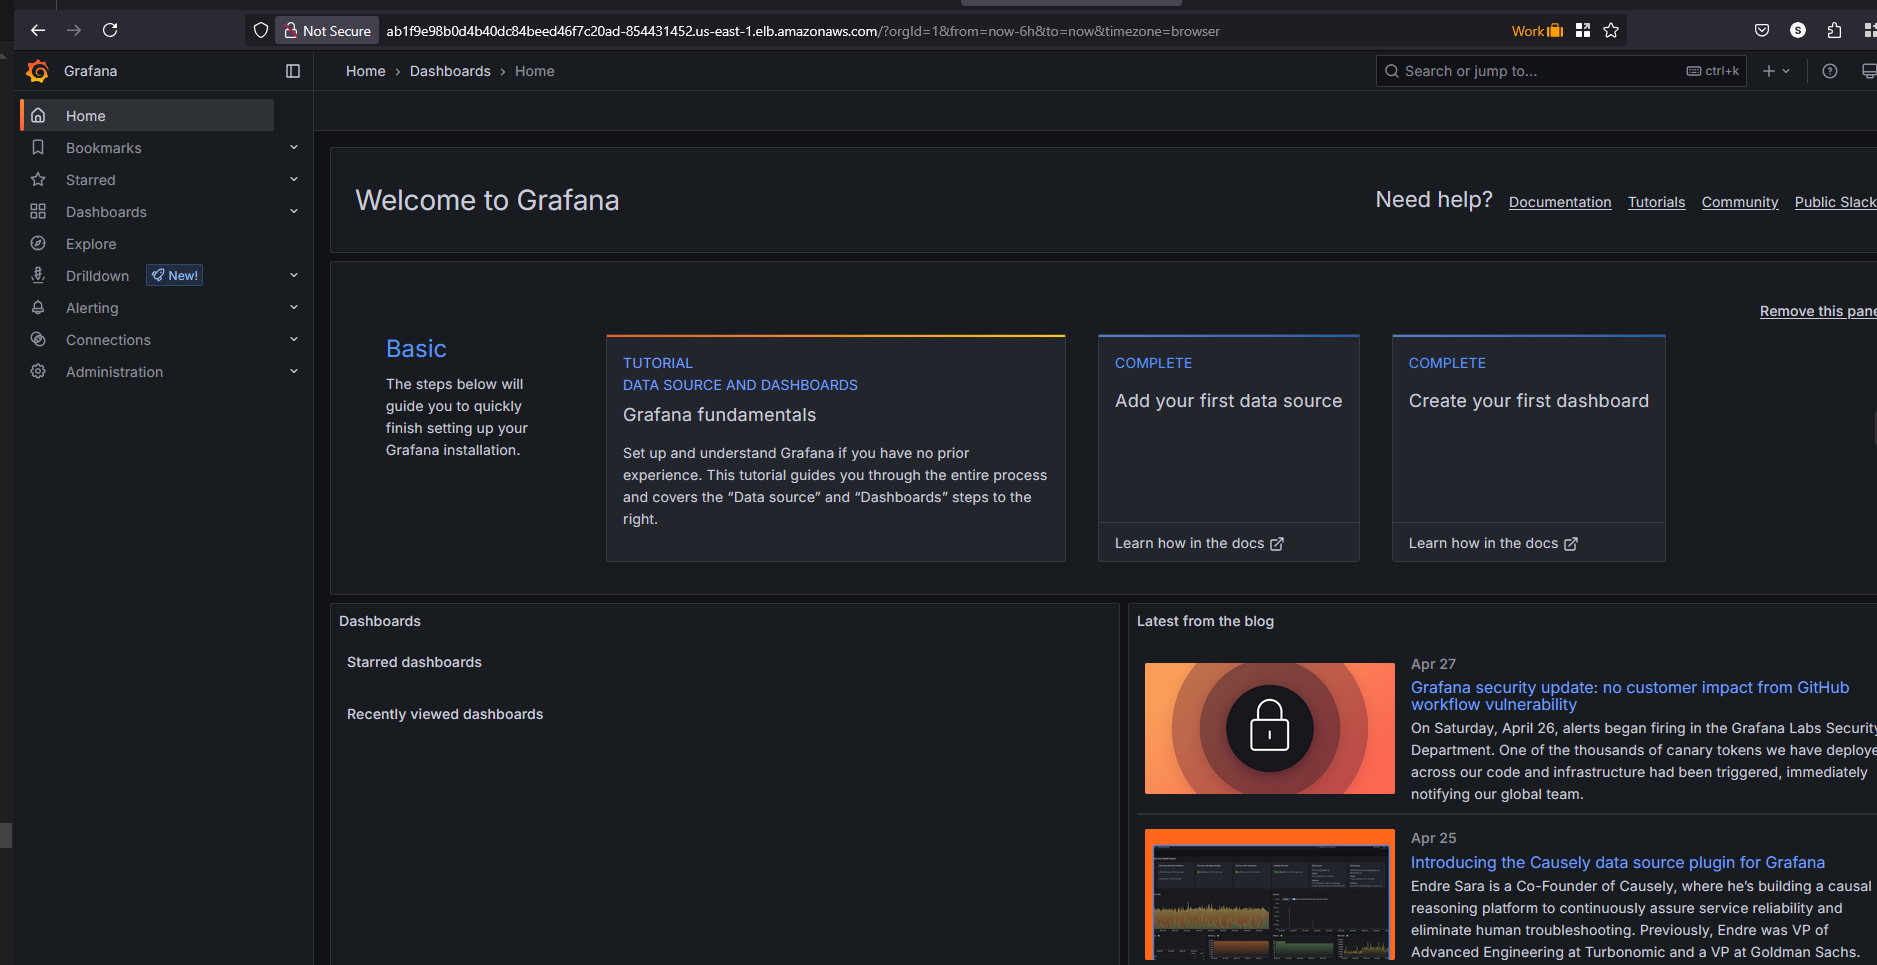Expand the Bookmarks section chevron
This screenshot has width=1877, height=965.
point(294,147)
